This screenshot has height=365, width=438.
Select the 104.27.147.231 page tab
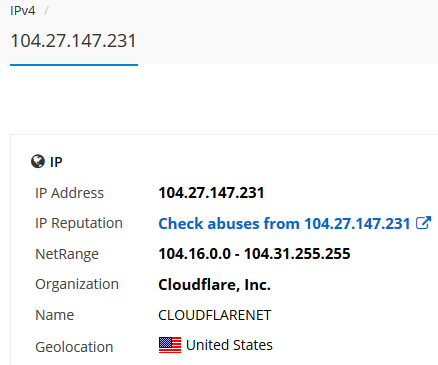click(74, 41)
